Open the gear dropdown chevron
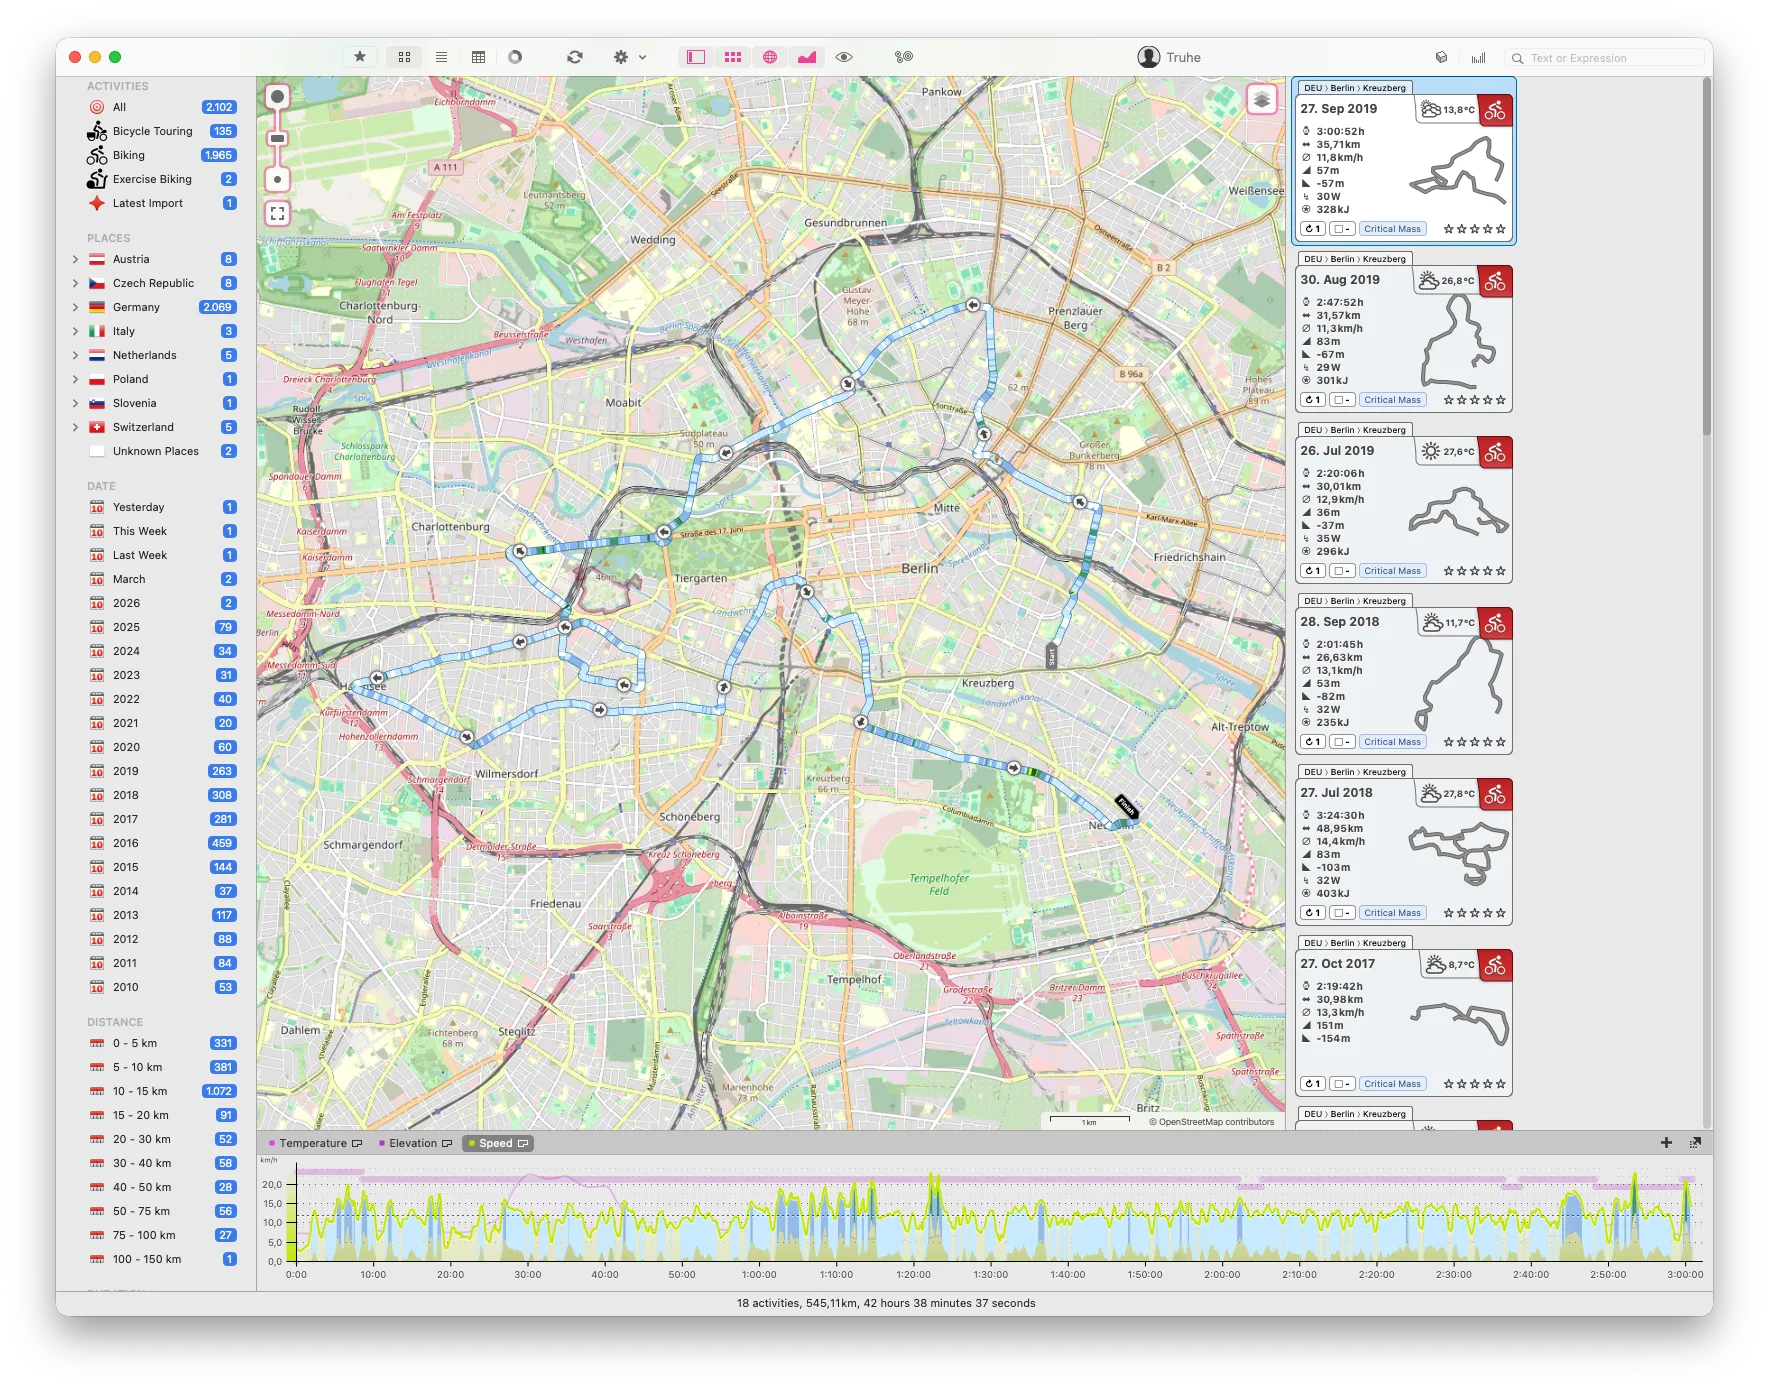This screenshot has height=1390, width=1769. click(643, 57)
